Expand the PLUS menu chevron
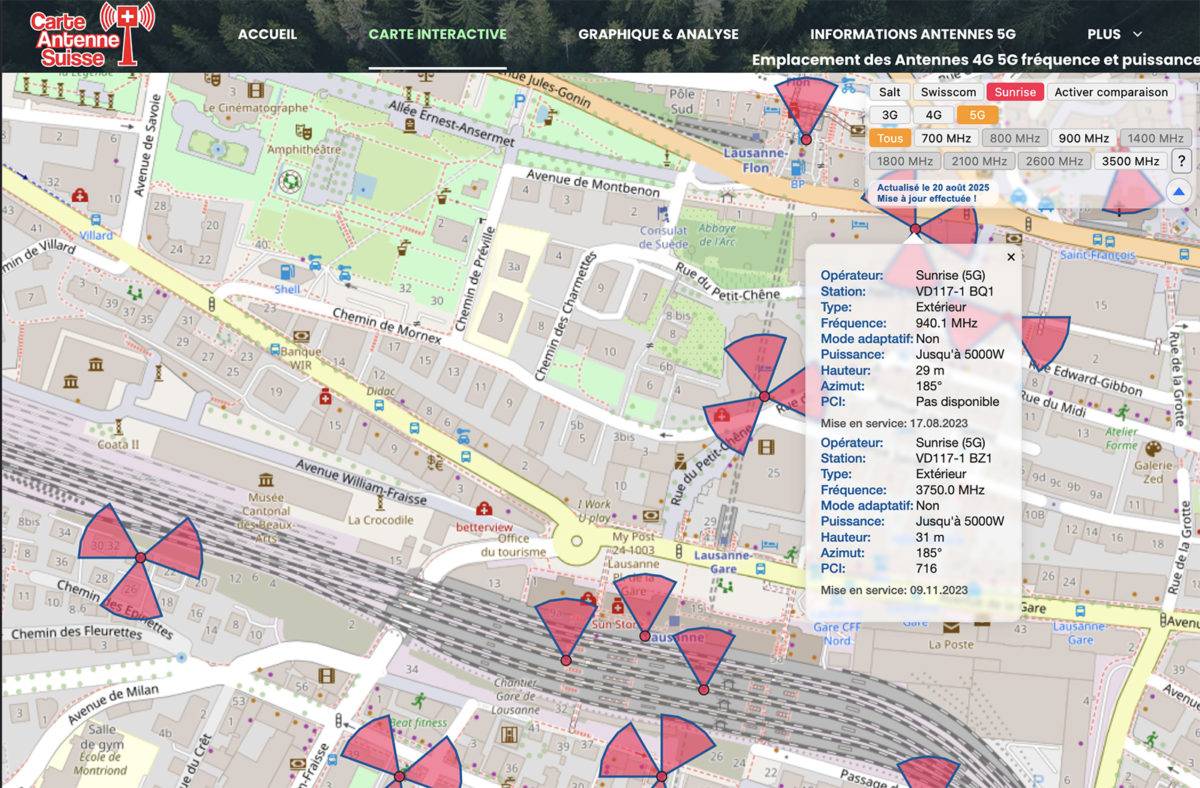 [1137, 34]
